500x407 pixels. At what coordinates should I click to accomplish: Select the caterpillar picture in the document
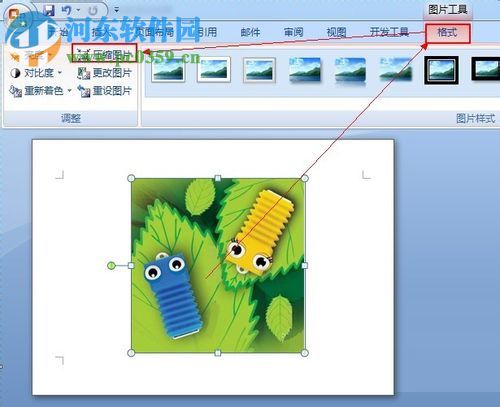[218, 266]
